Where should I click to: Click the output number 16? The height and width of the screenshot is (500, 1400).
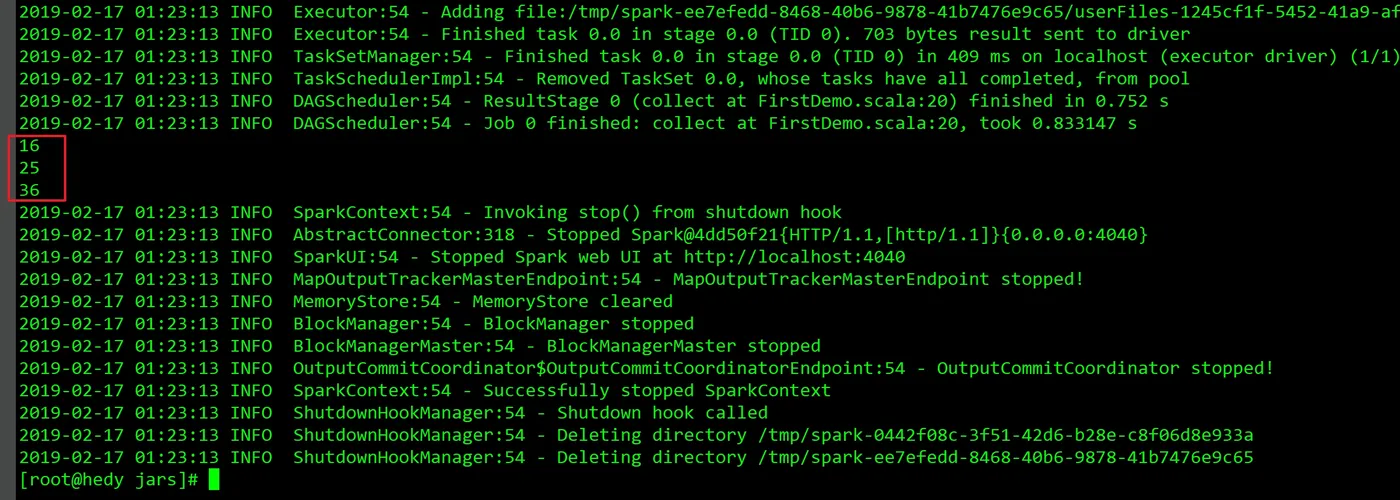coord(29,146)
